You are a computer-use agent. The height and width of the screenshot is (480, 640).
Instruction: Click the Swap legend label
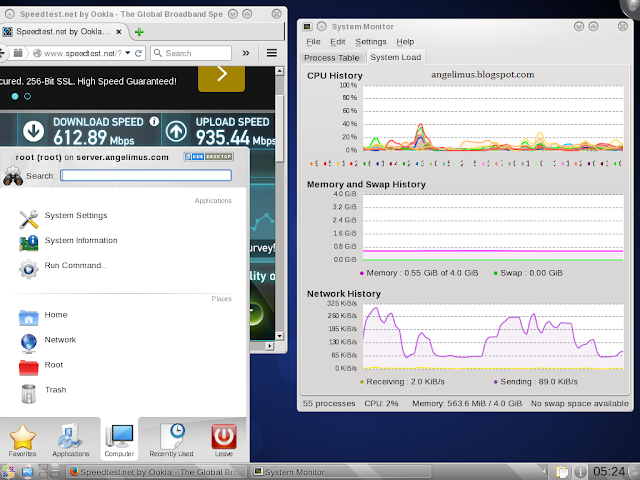pos(528,273)
